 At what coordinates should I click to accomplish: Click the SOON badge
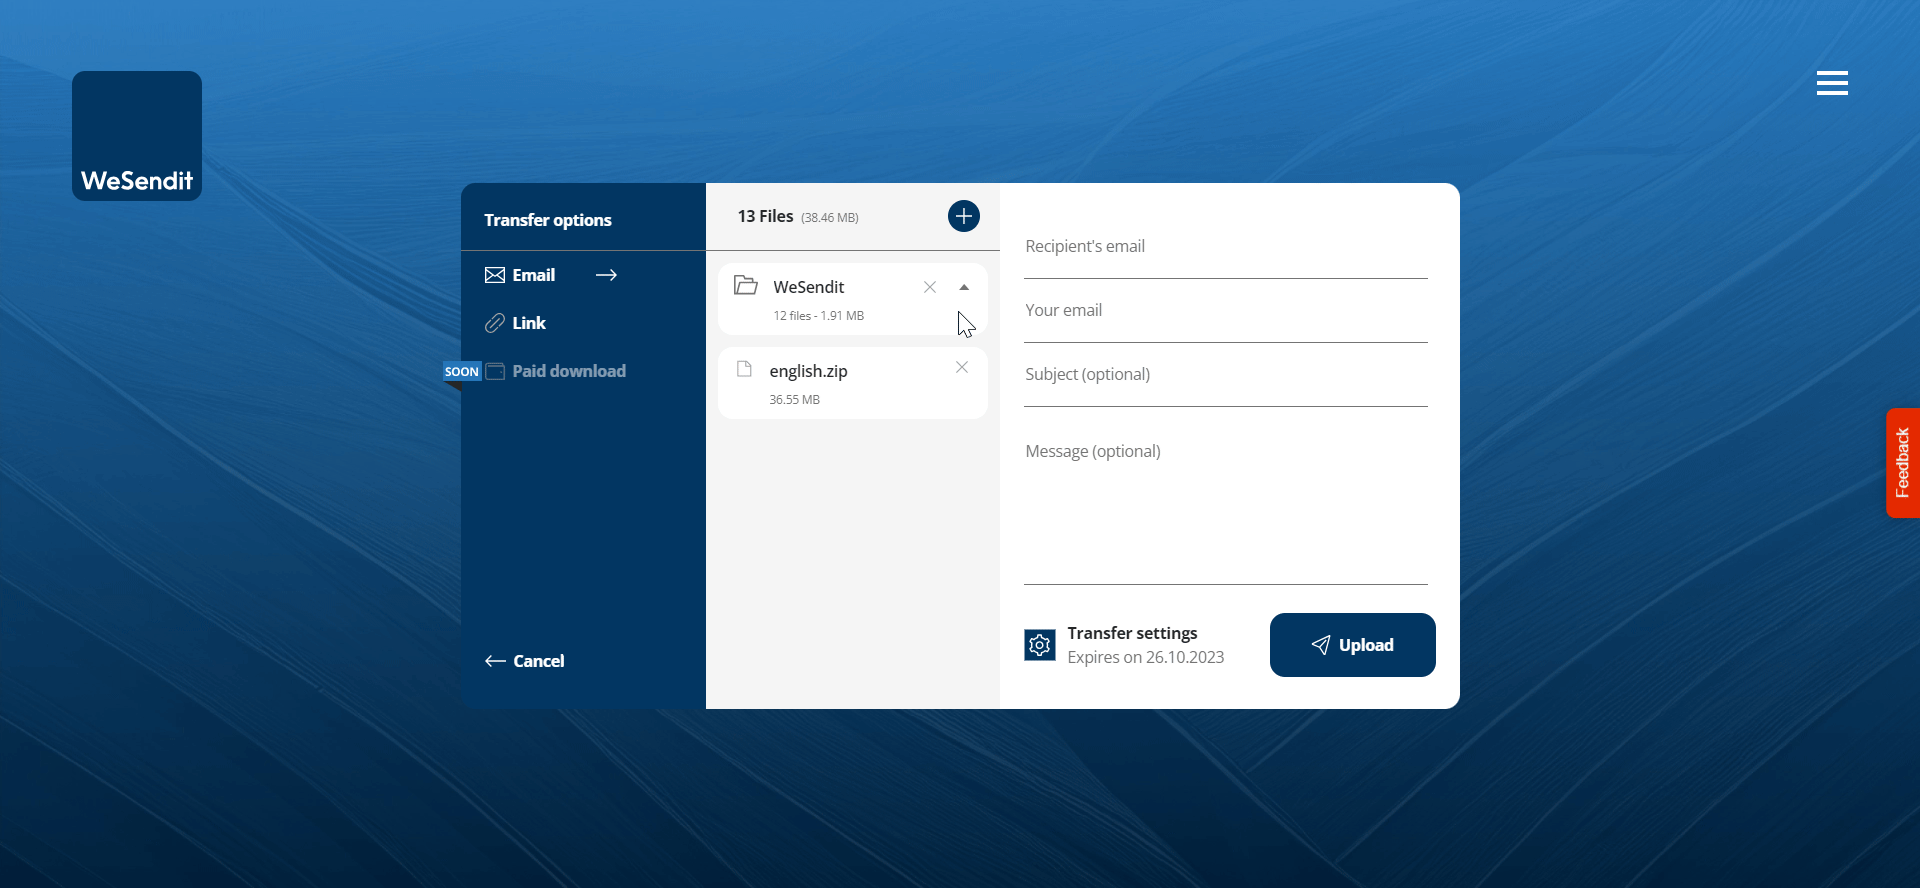pyautogui.click(x=462, y=371)
